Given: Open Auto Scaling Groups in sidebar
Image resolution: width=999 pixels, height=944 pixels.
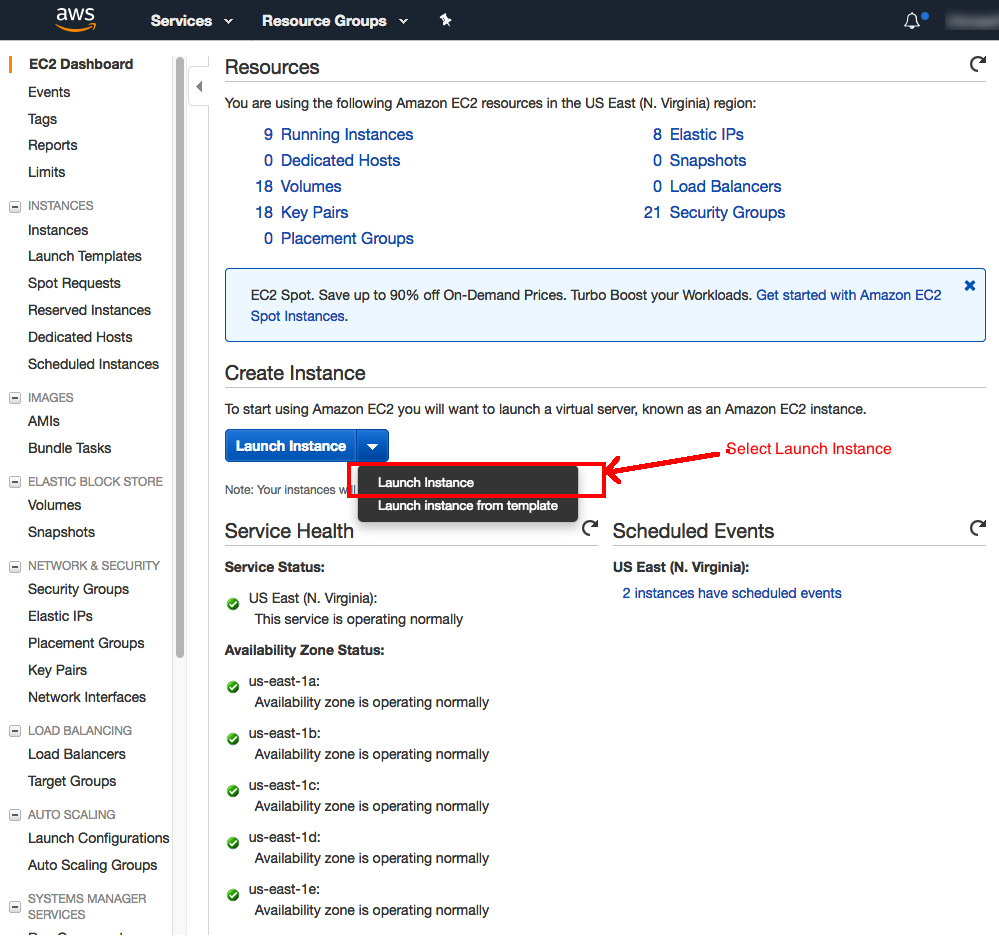Looking at the screenshot, I should tap(92, 865).
